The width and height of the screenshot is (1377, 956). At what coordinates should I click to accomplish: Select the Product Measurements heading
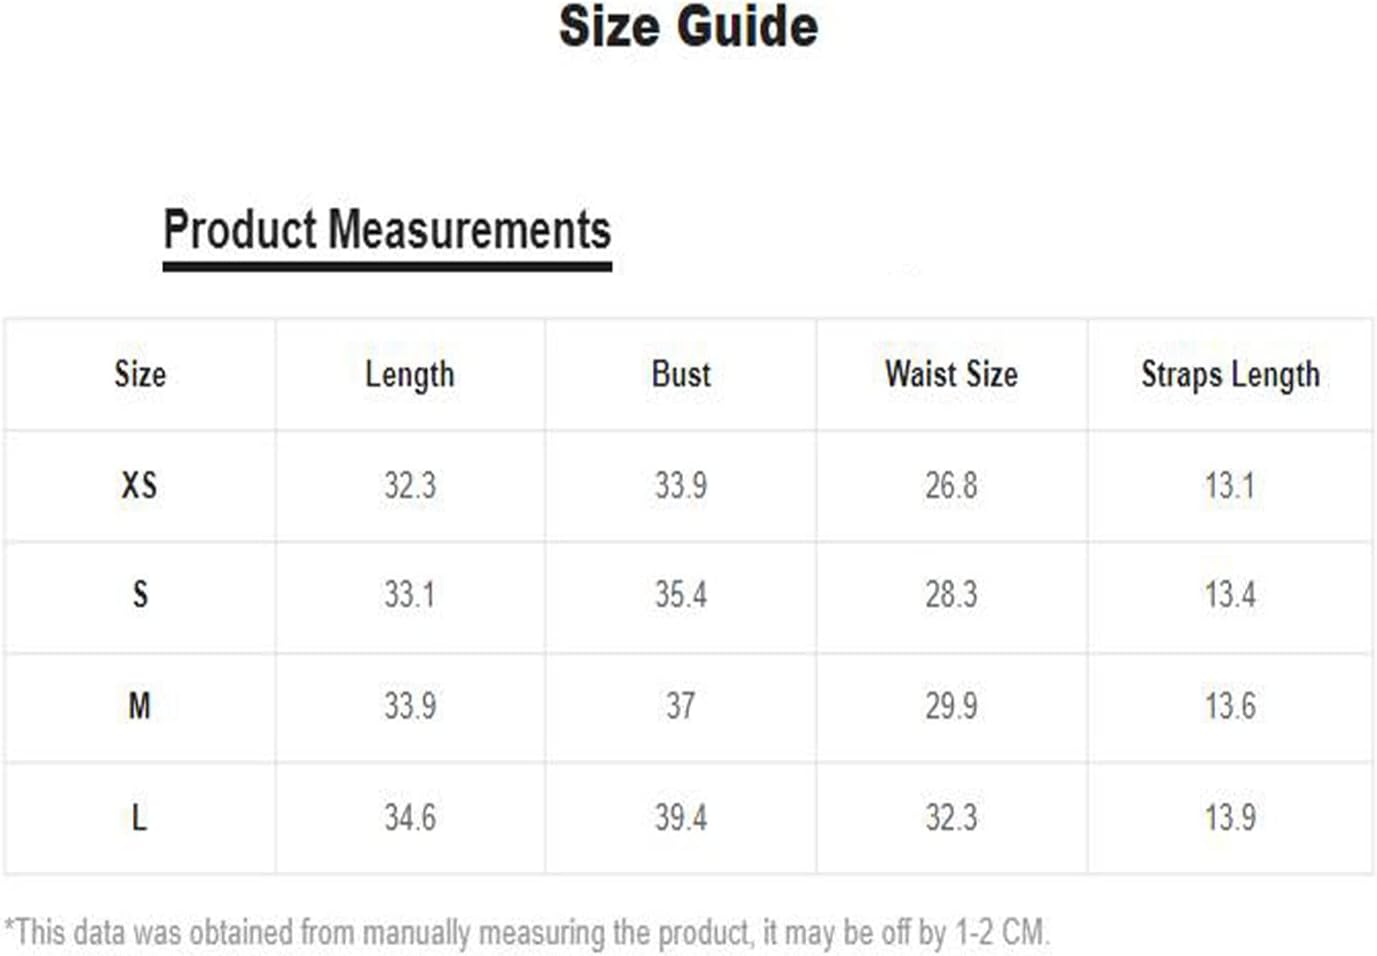(387, 230)
